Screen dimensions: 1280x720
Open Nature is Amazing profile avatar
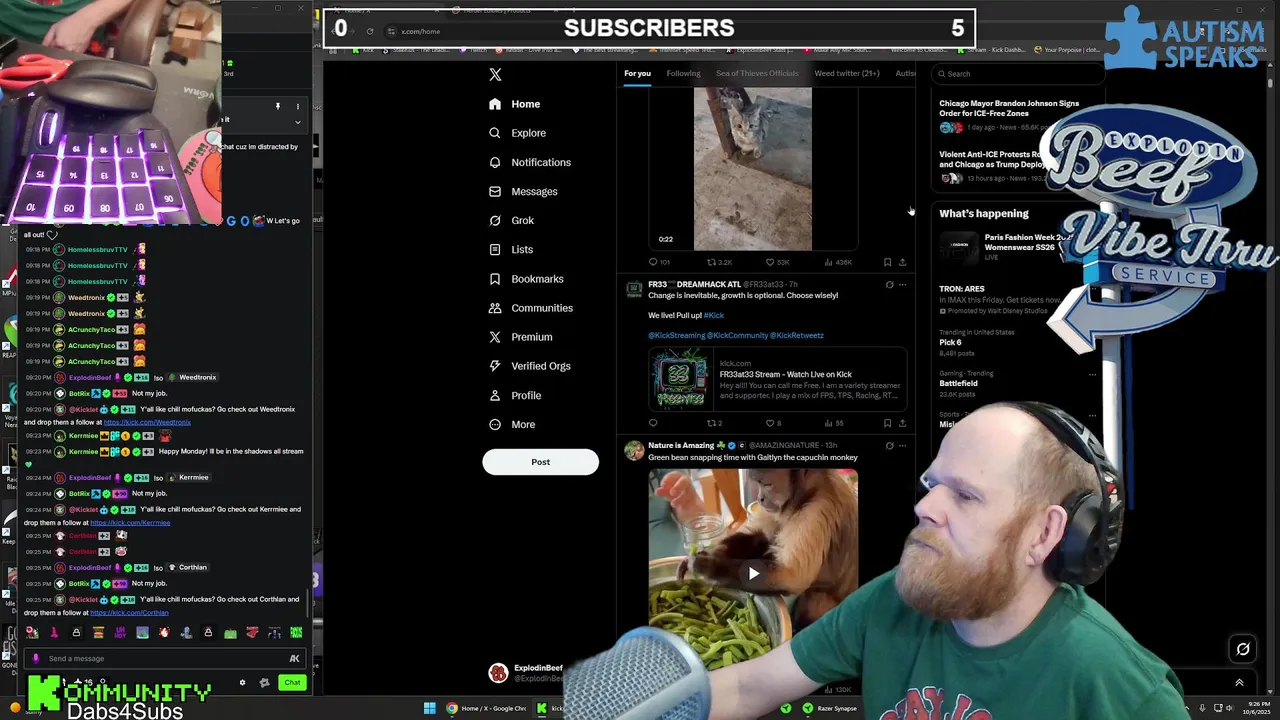click(634, 451)
